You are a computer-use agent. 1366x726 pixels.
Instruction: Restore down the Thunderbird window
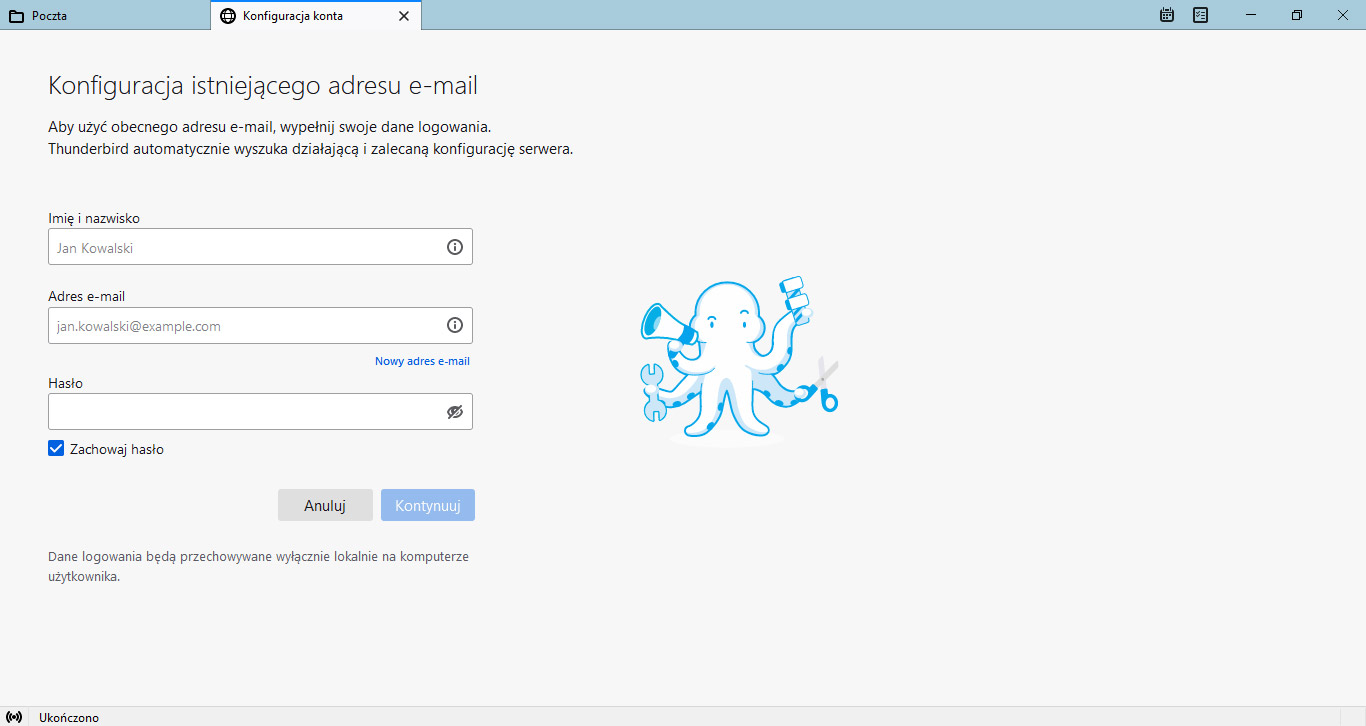click(1297, 15)
